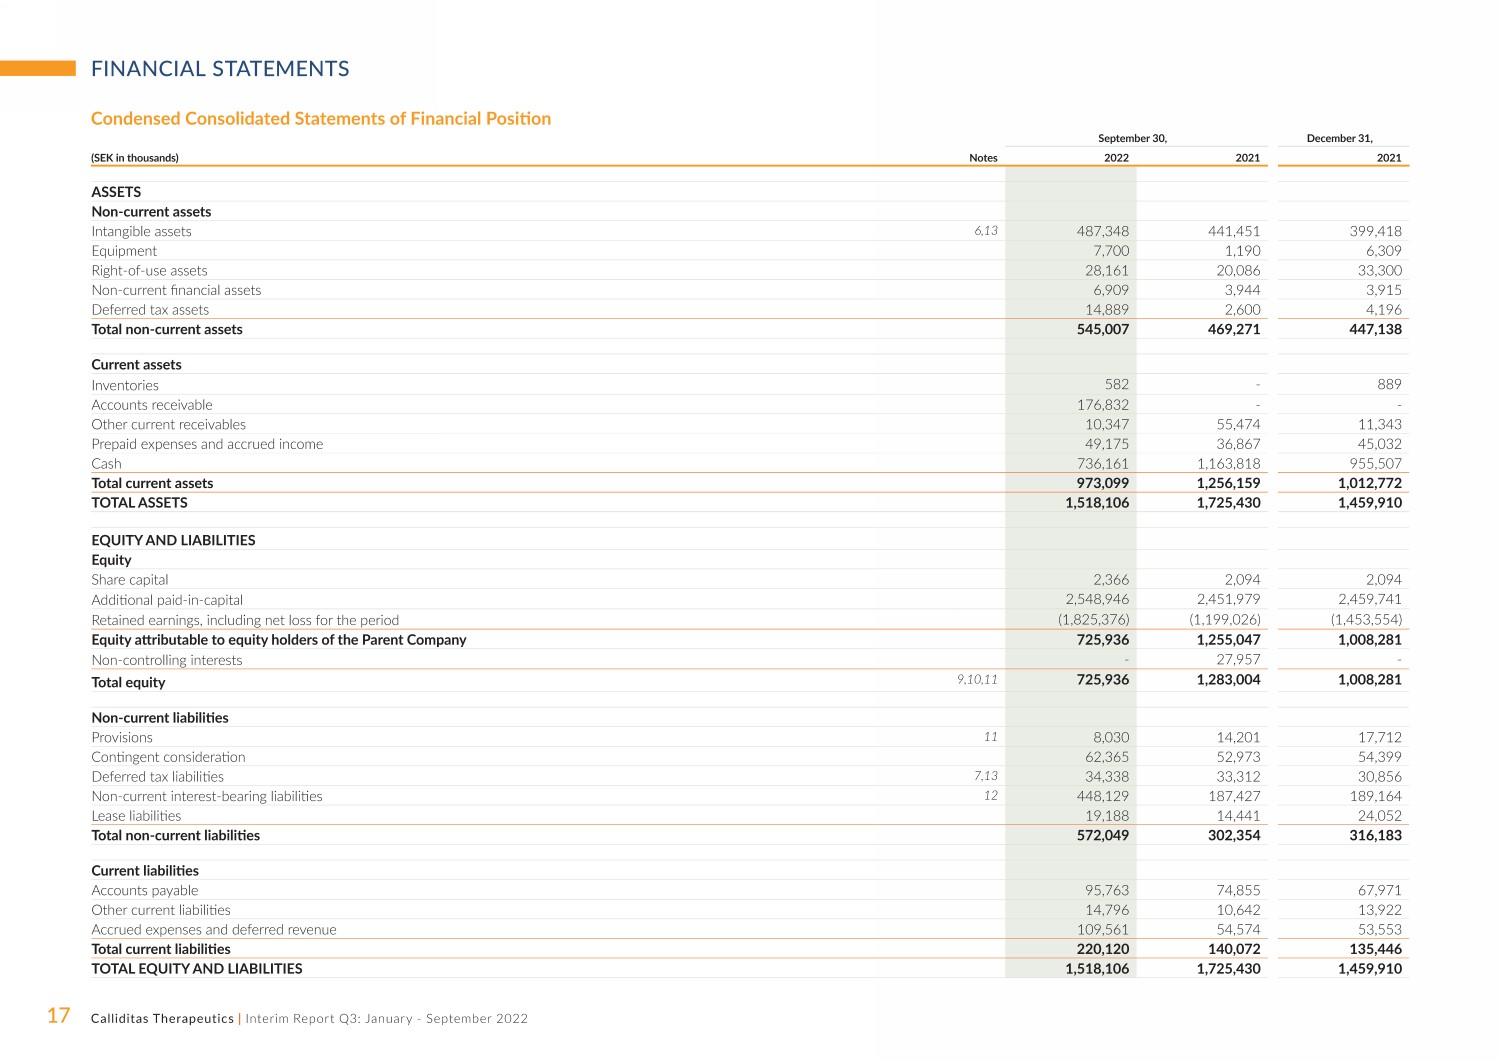Screen dimensions: 1500x1061
Task: Click interest-bearing liabilities value 448,129
Action: pos(1103,796)
